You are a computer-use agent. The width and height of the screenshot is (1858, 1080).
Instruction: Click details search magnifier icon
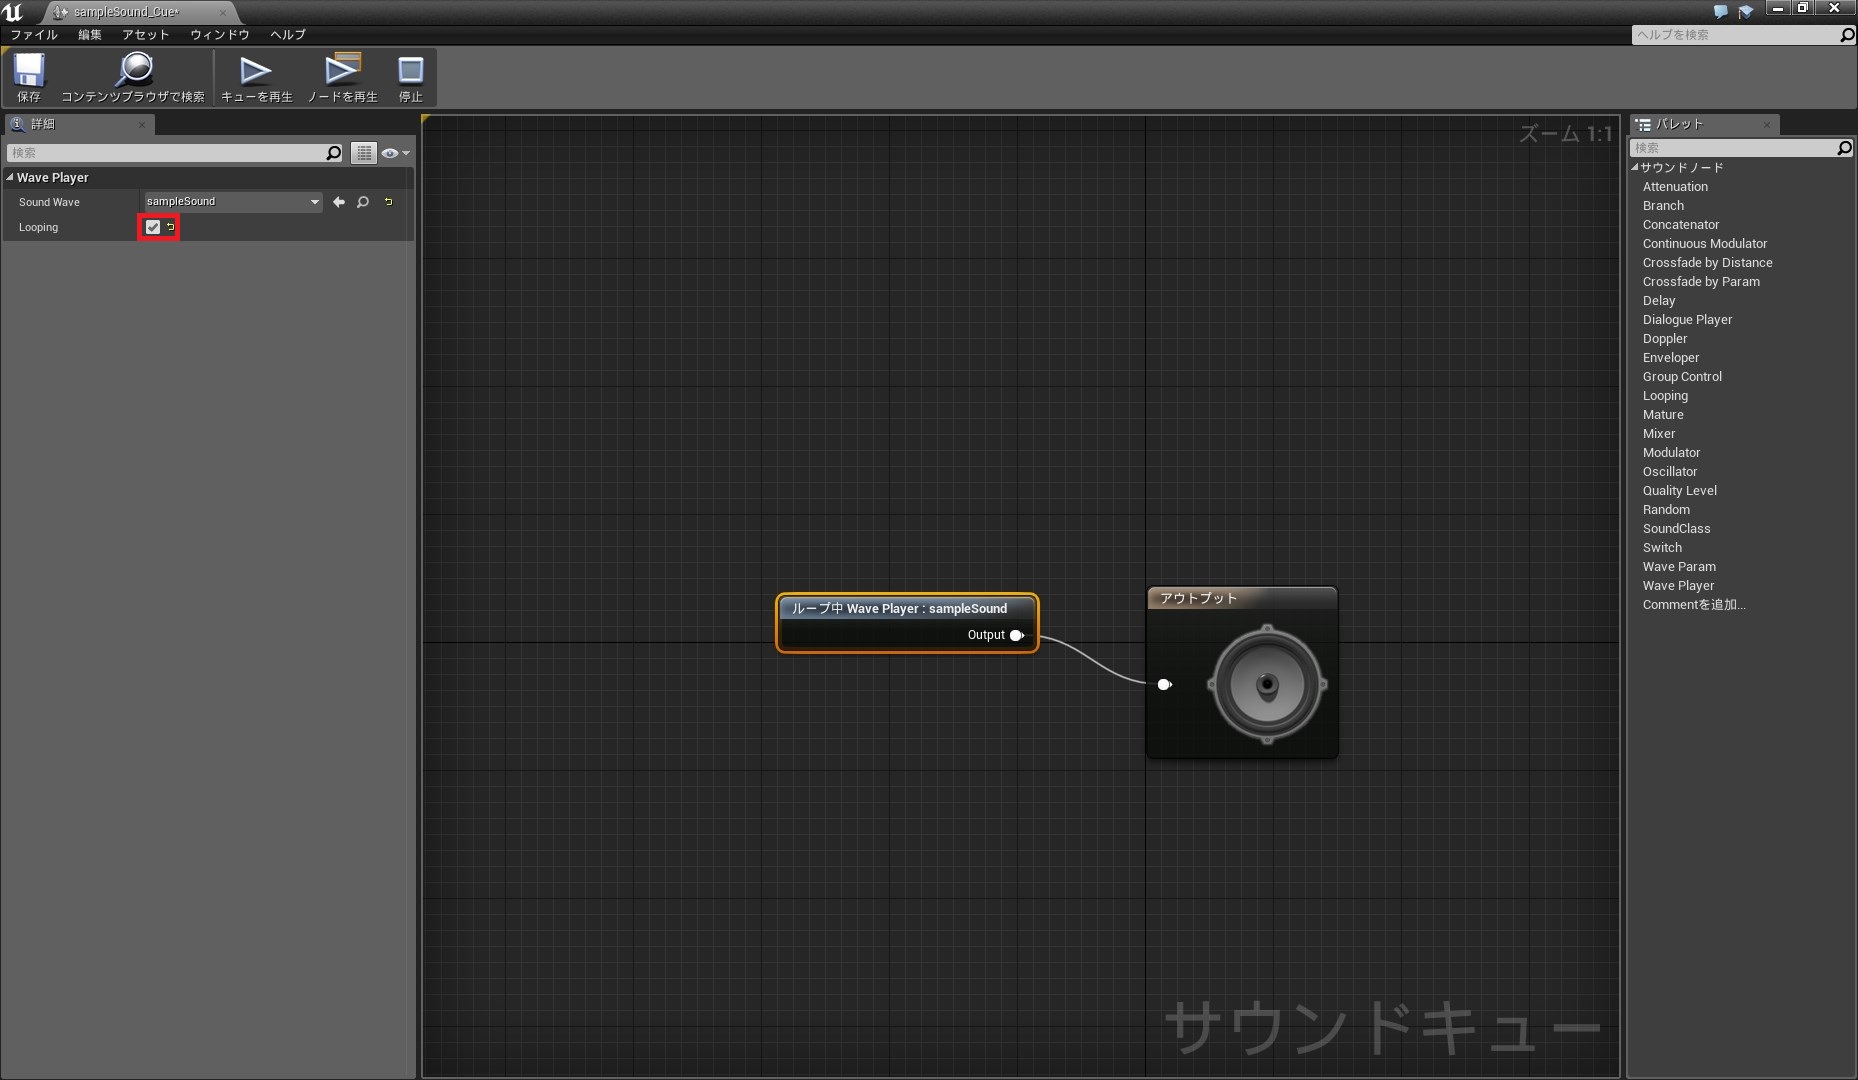click(334, 153)
